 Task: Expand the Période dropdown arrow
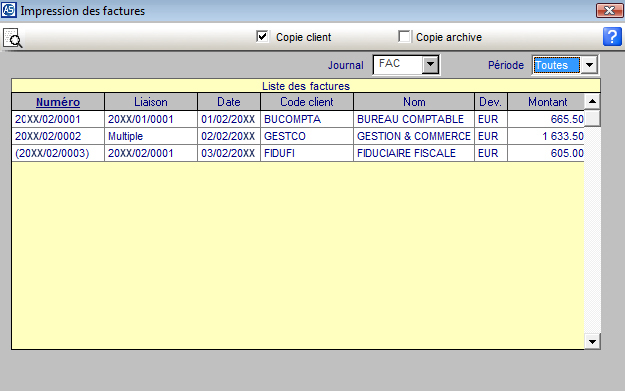point(590,65)
